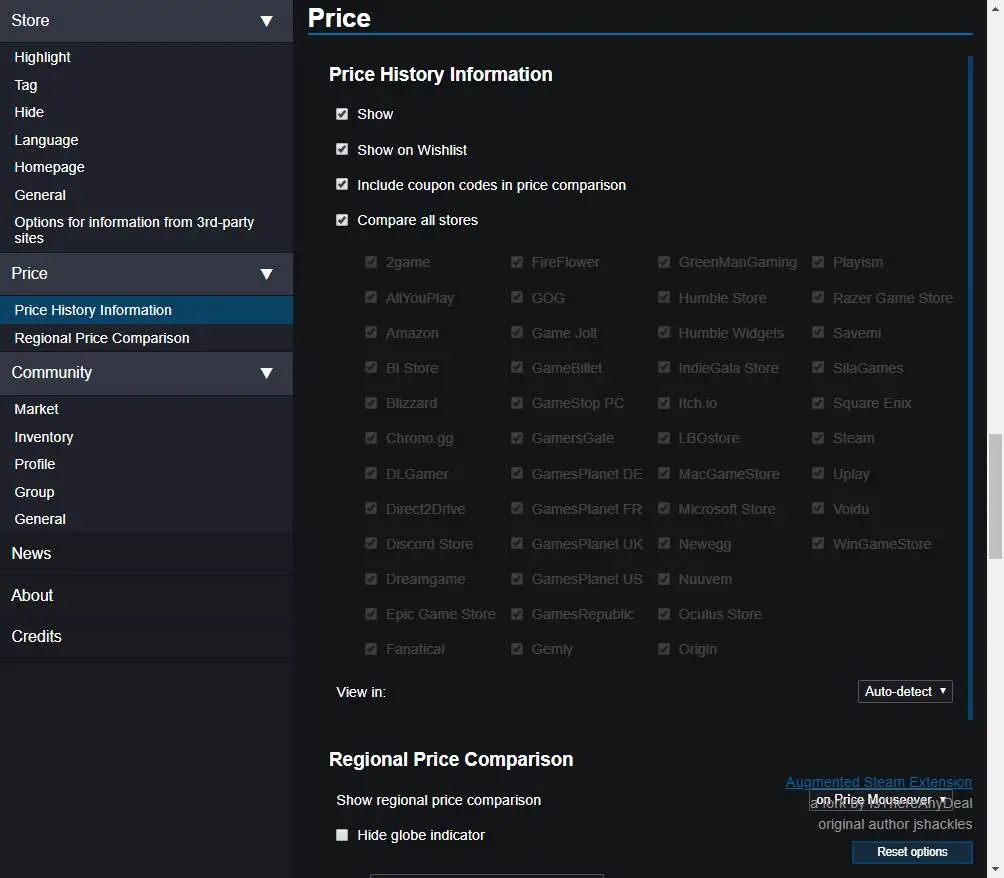Click the page vertical scrollbar thumb
Image resolution: width=1004 pixels, height=878 pixels.
pyautogui.click(x=995, y=495)
